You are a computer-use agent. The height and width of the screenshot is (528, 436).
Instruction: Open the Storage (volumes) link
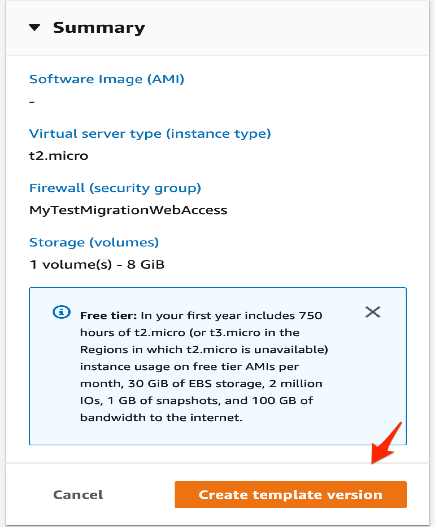point(94,242)
